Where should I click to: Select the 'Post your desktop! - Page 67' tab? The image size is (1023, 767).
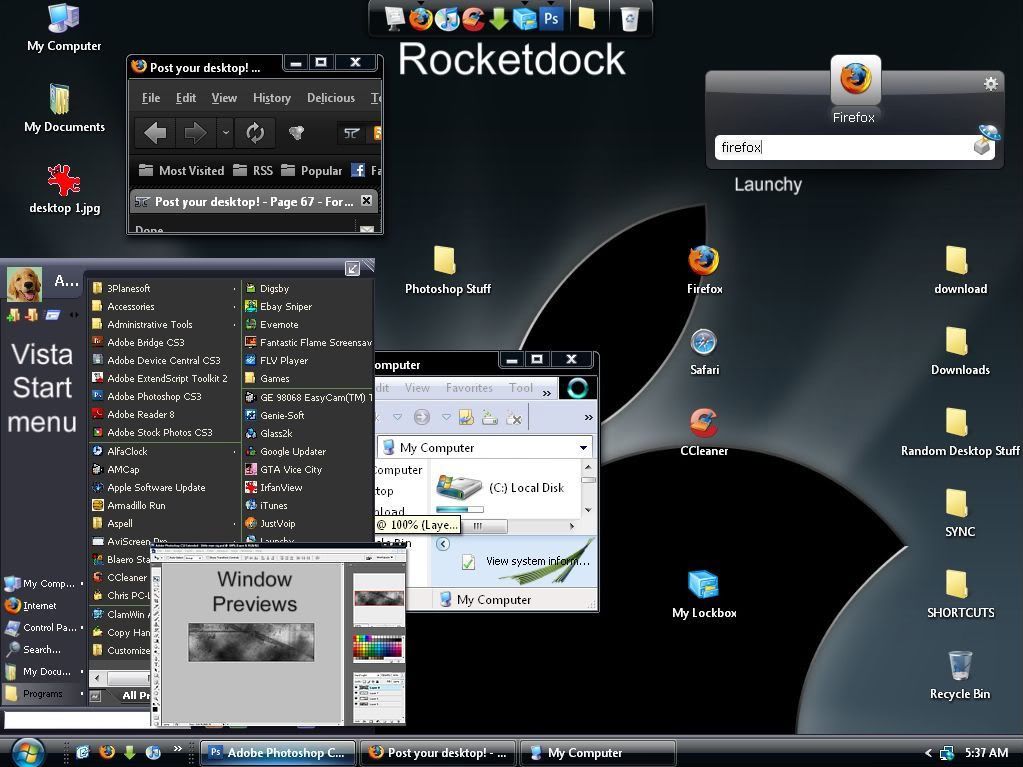point(253,202)
